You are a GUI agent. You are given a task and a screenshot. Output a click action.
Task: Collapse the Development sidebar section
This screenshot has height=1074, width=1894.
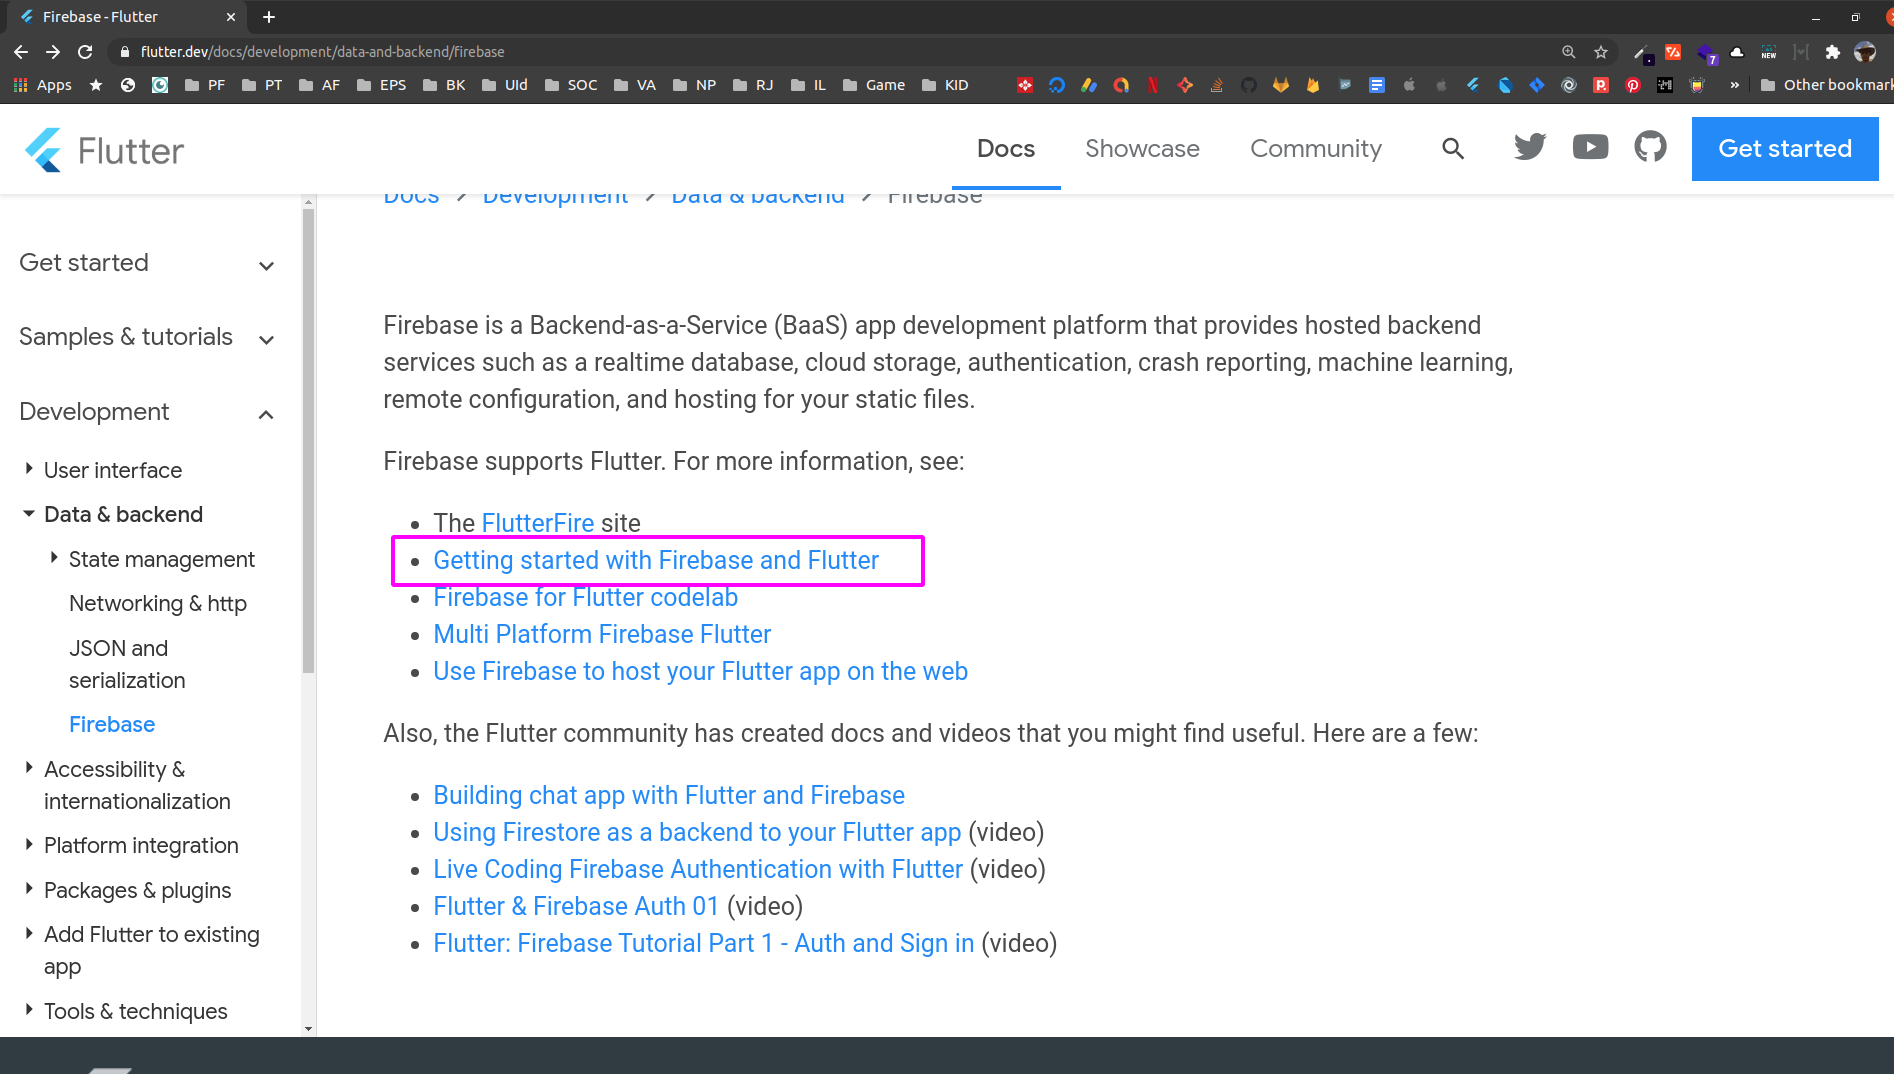pos(147,412)
